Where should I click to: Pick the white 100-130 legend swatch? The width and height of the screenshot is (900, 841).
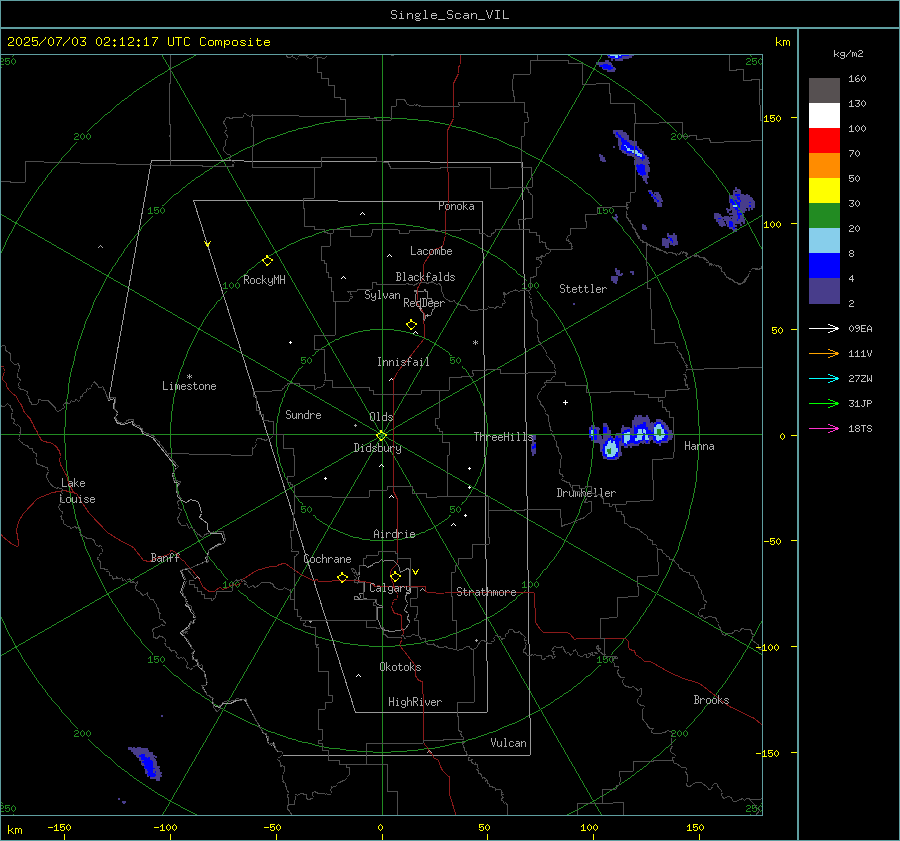(x=824, y=116)
